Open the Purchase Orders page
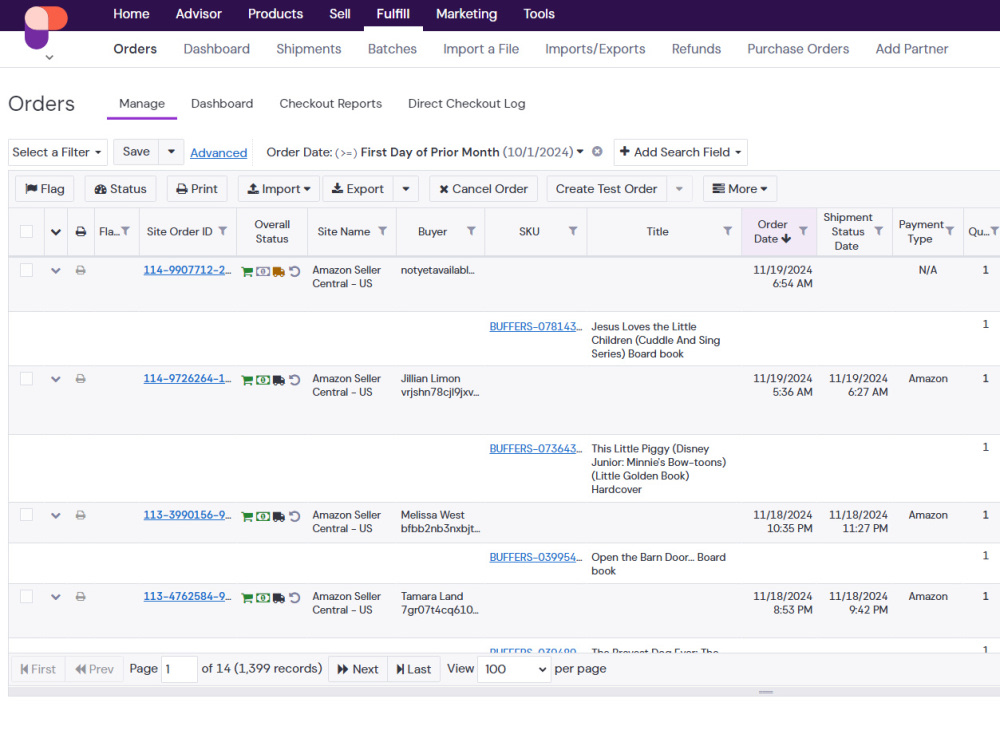 798,49
